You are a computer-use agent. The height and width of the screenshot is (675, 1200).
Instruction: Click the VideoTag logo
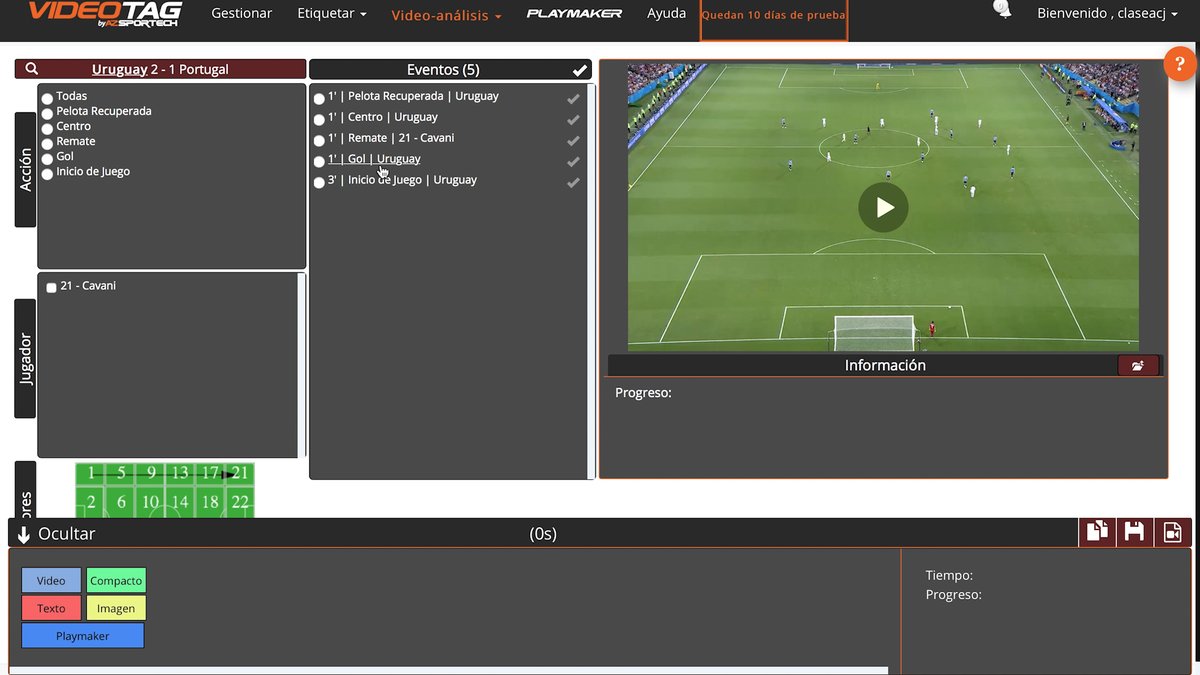pyautogui.click(x=105, y=13)
